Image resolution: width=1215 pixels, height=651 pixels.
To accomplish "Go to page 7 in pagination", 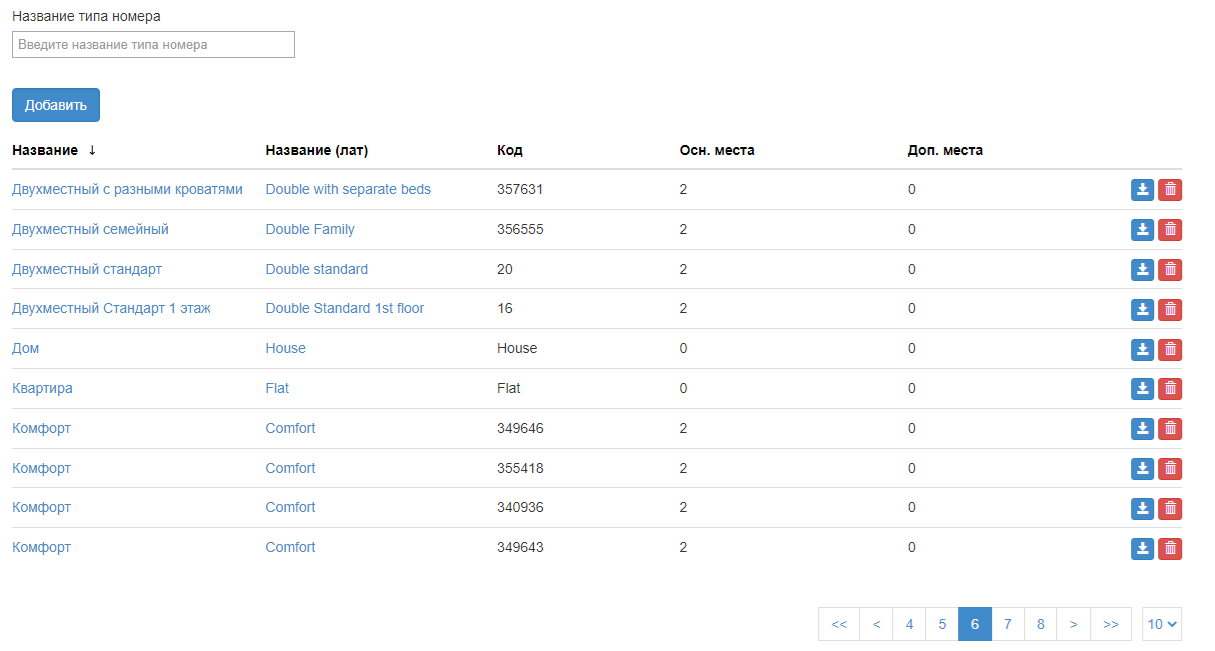I will [x=1007, y=624].
